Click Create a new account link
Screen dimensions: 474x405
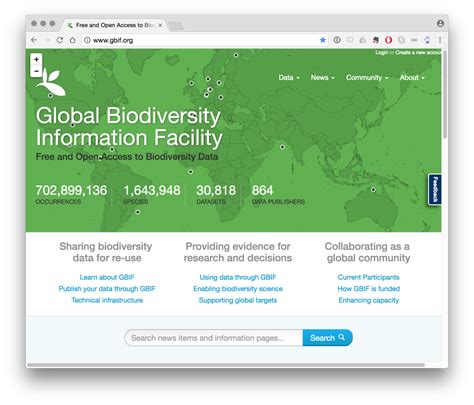418,52
